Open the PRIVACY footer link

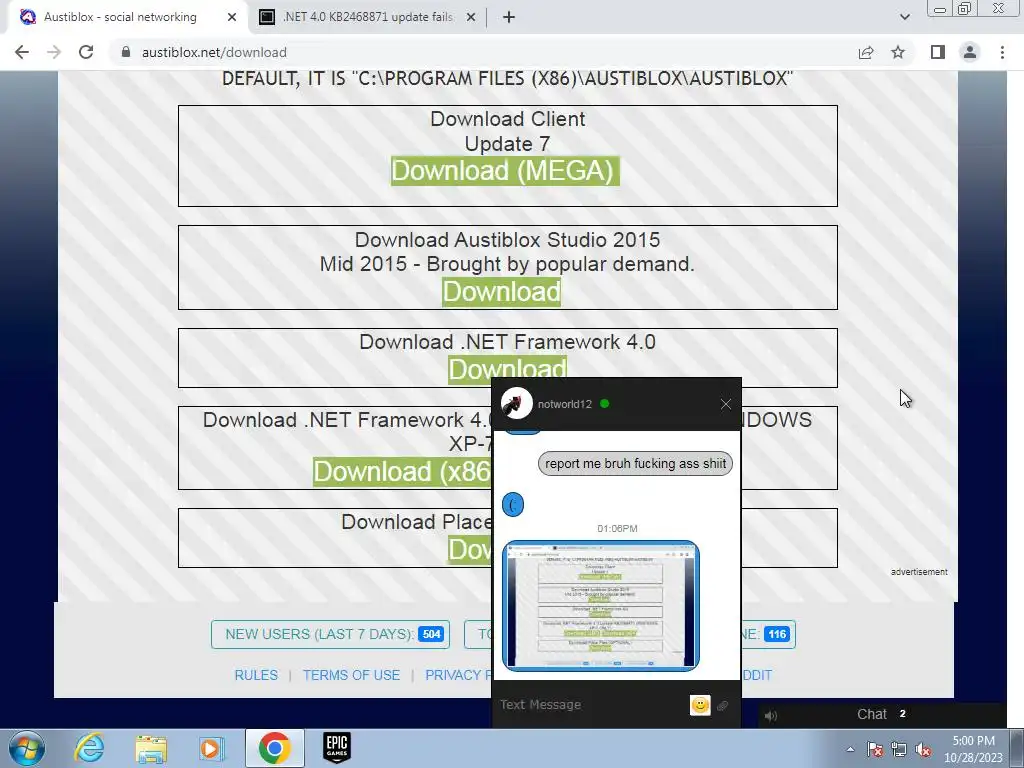tap(458, 675)
